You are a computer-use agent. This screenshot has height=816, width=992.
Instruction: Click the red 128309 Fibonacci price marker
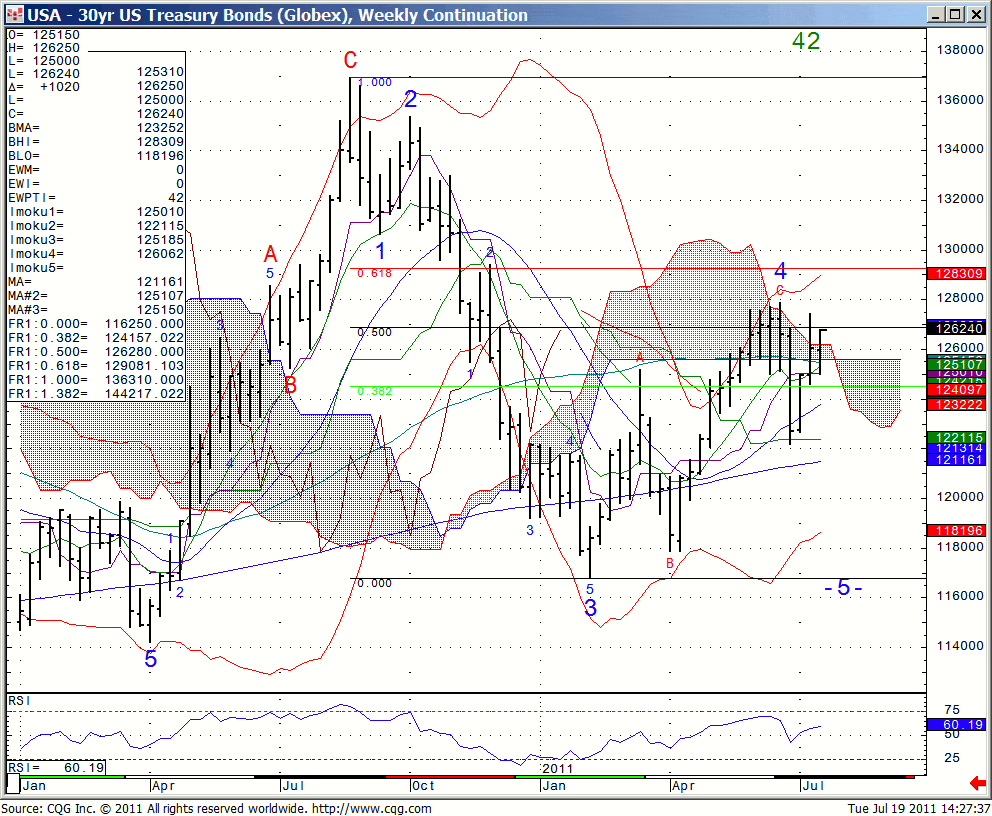(x=957, y=272)
